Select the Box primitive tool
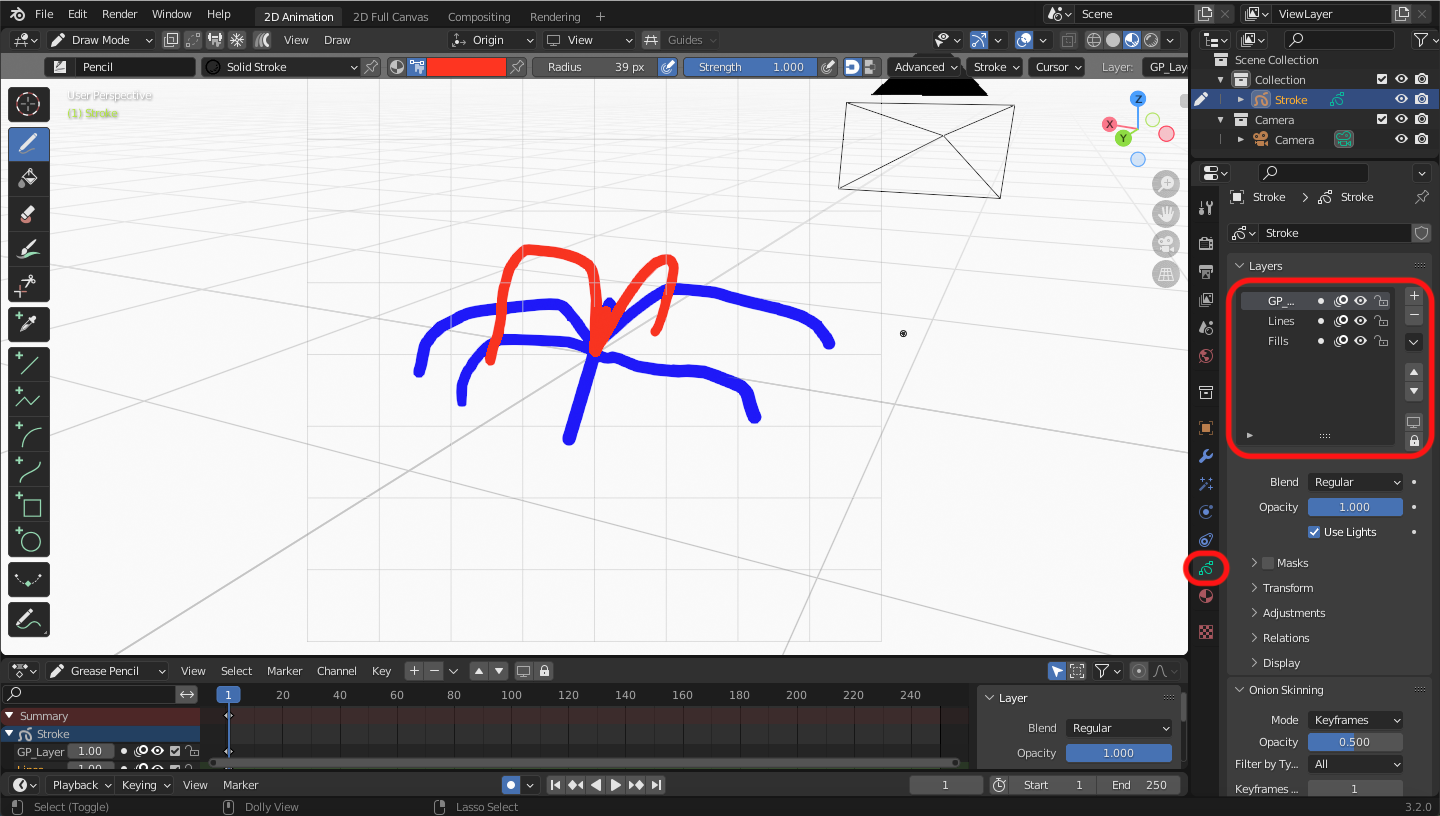The image size is (1440, 816). [29, 504]
